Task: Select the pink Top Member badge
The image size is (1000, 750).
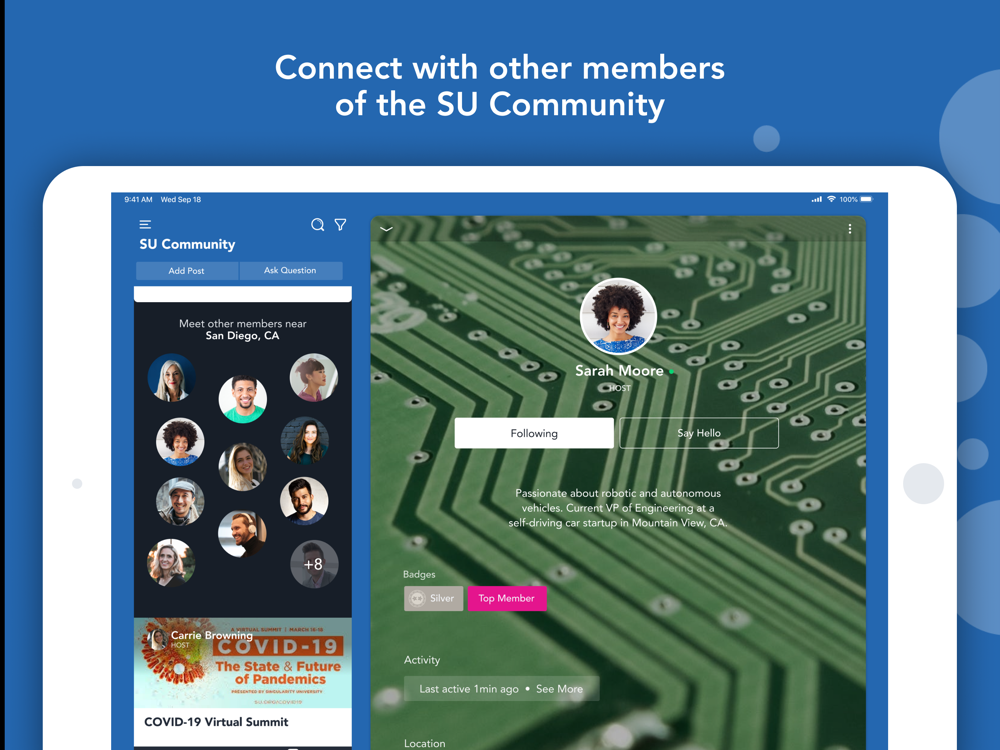Action: (x=507, y=598)
